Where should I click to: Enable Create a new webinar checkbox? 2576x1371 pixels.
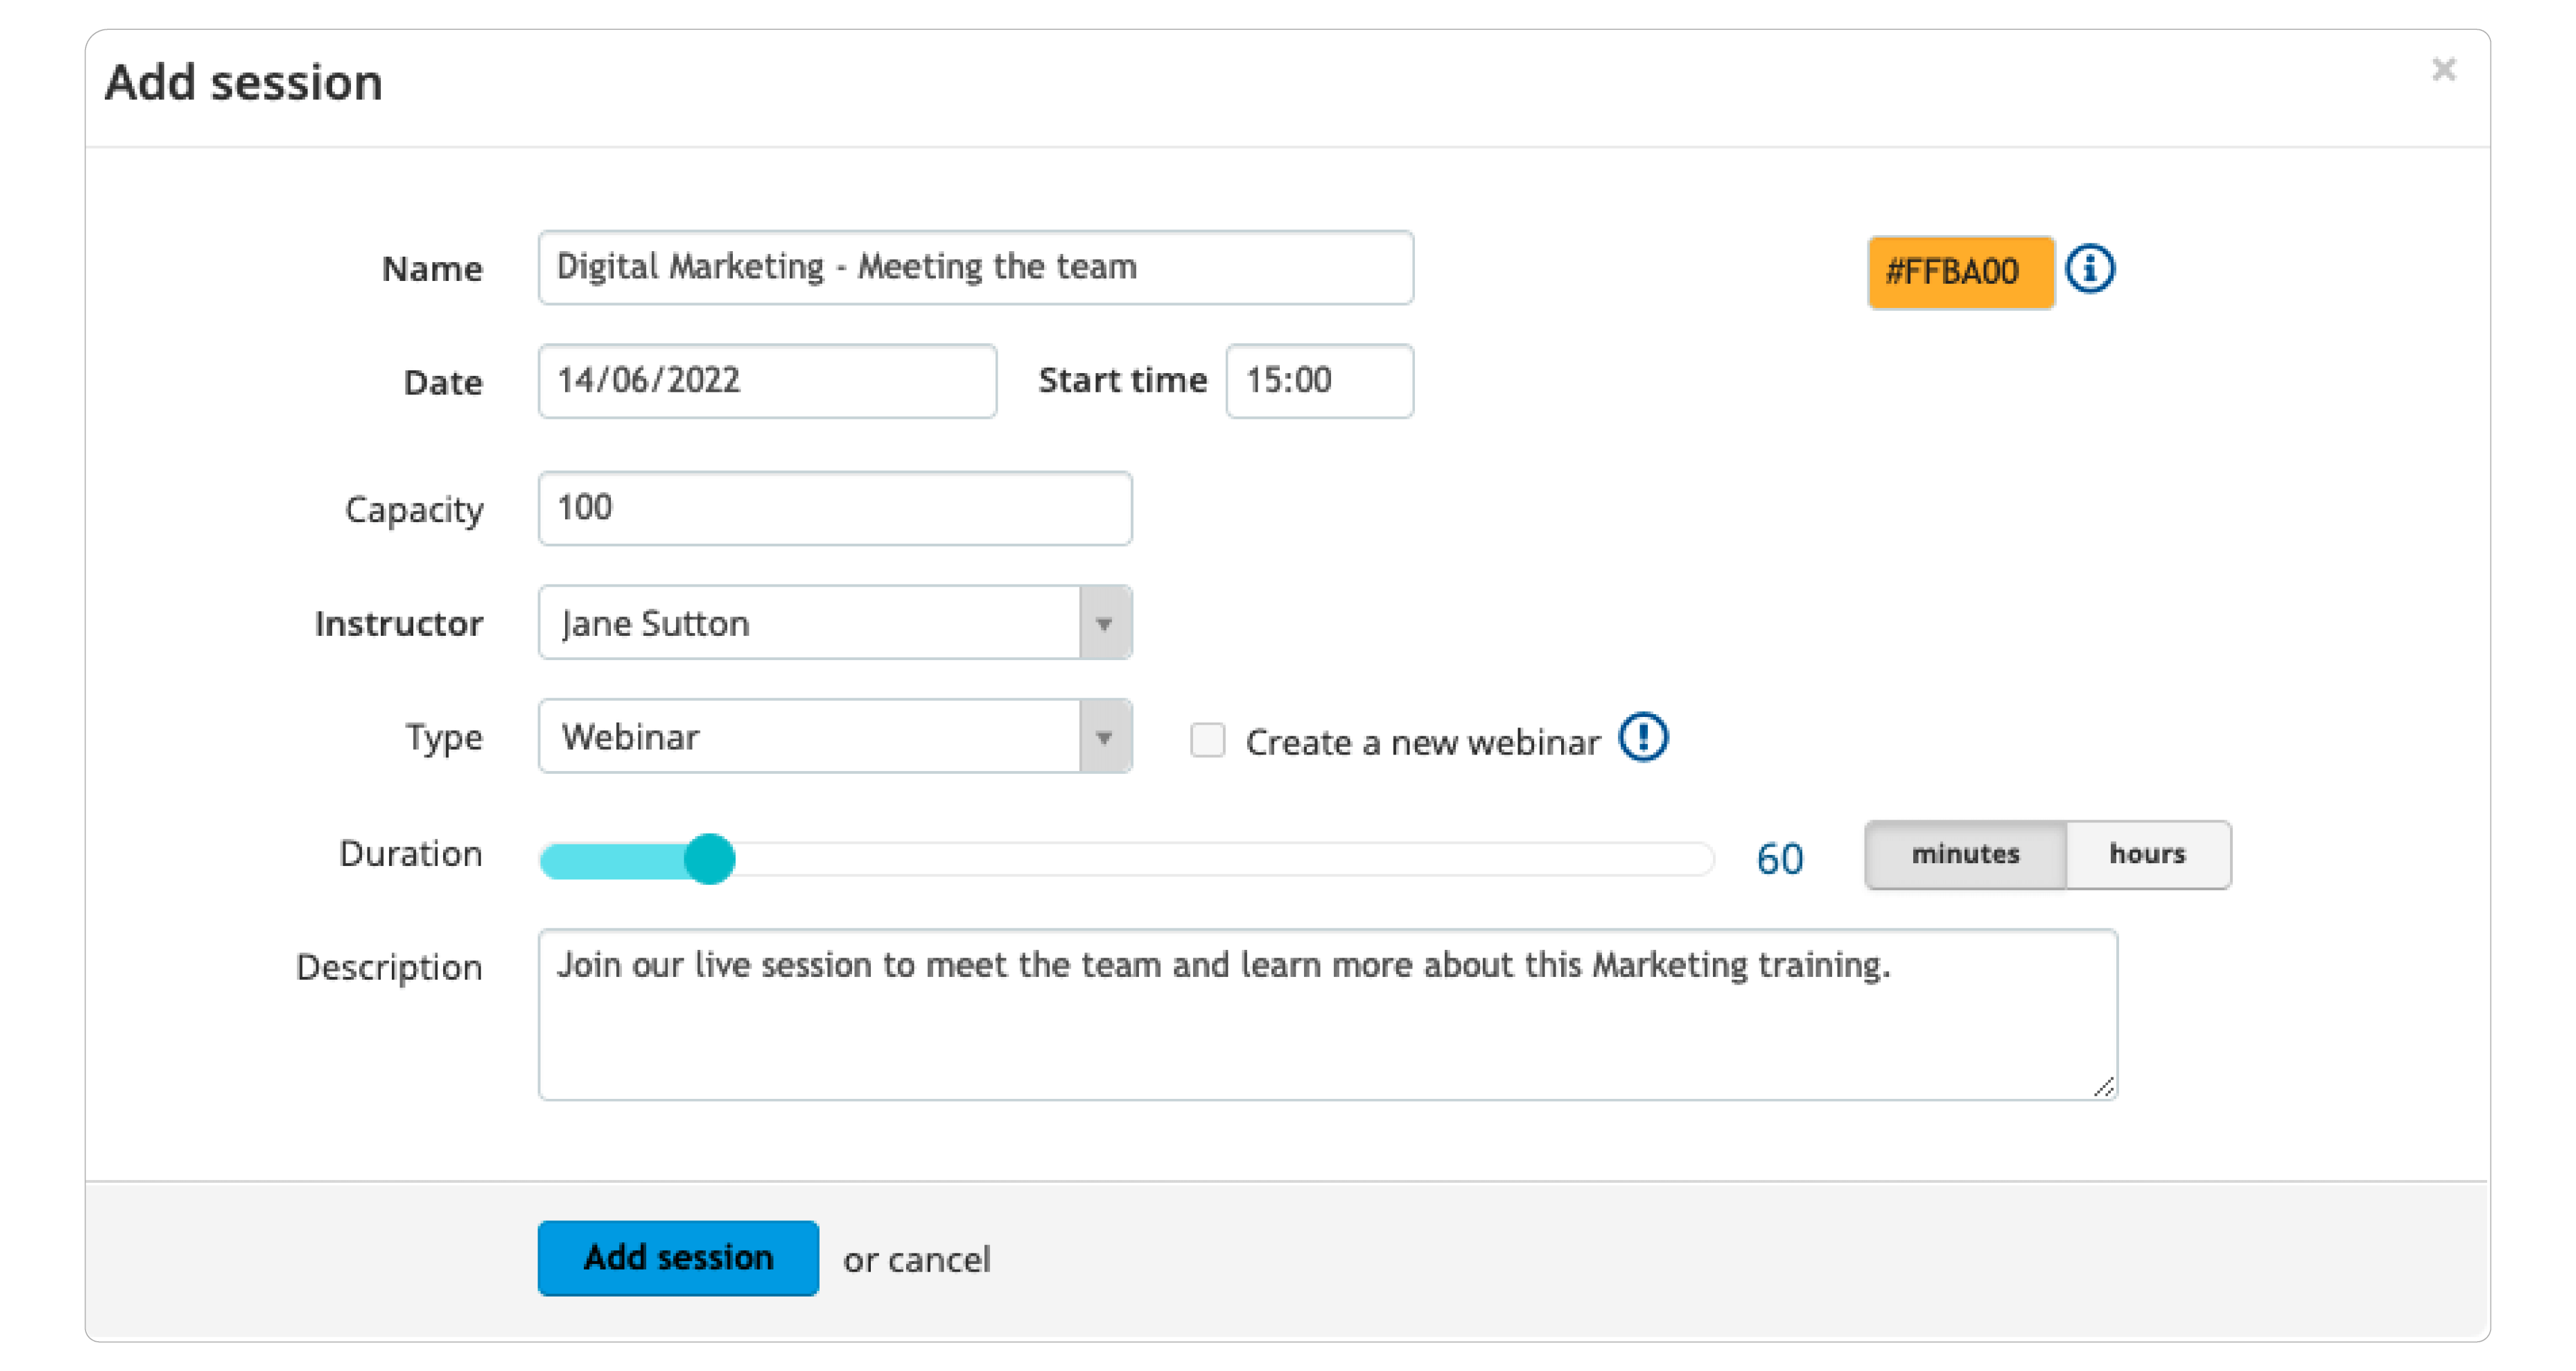tap(1207, 740)
